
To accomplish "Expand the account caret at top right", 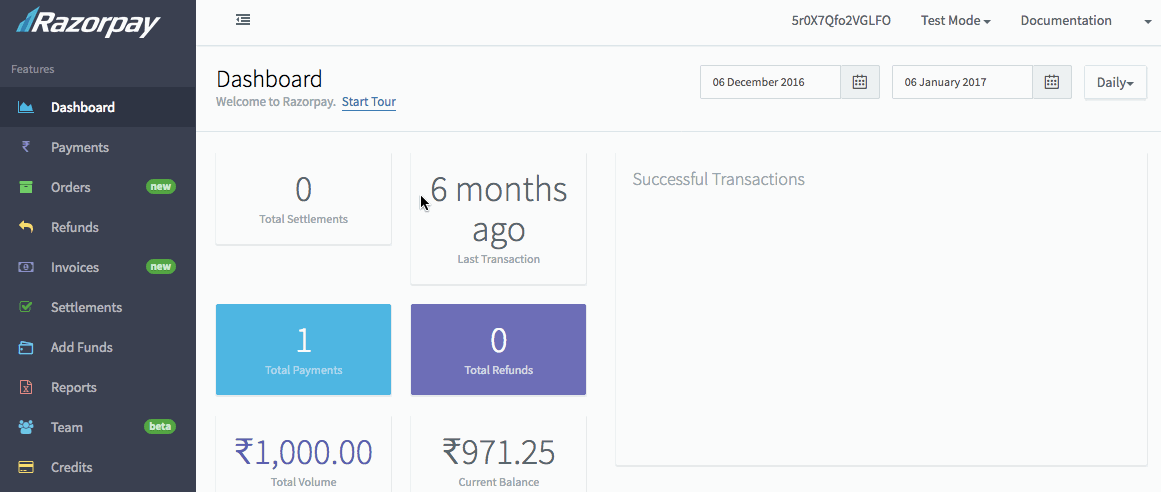I will point(1148,22).
